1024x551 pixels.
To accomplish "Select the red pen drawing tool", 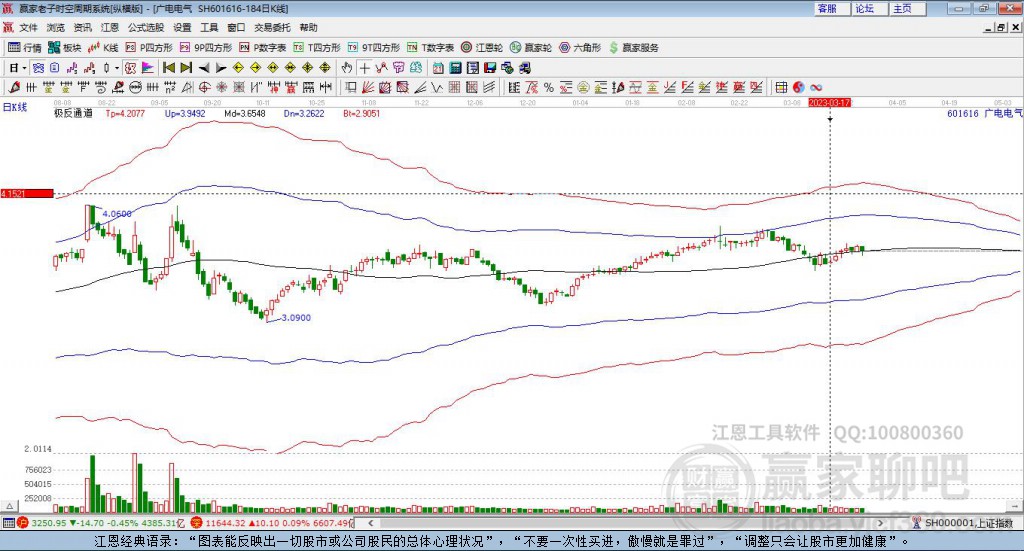I will (x=14, y=87).
